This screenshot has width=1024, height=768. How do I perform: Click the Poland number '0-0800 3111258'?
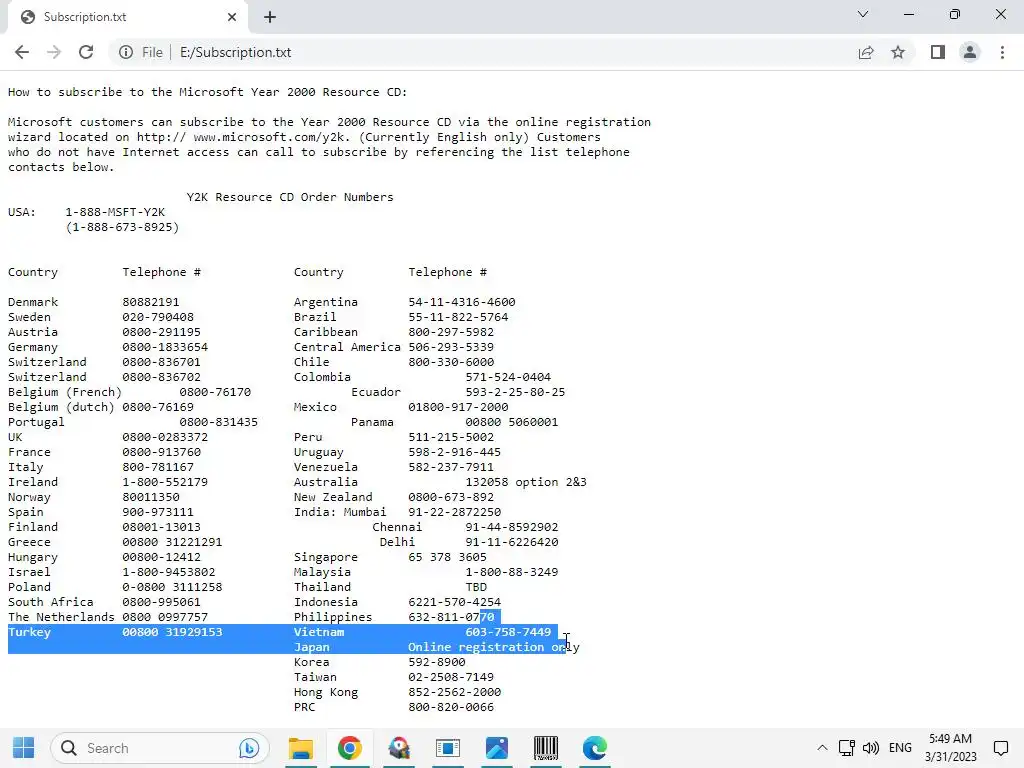172,587
